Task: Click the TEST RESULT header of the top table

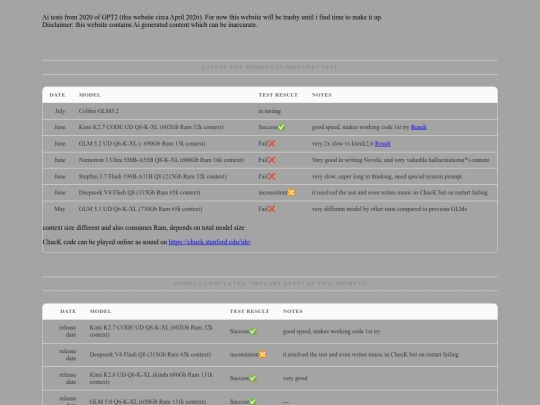Action: click(278, 95)
